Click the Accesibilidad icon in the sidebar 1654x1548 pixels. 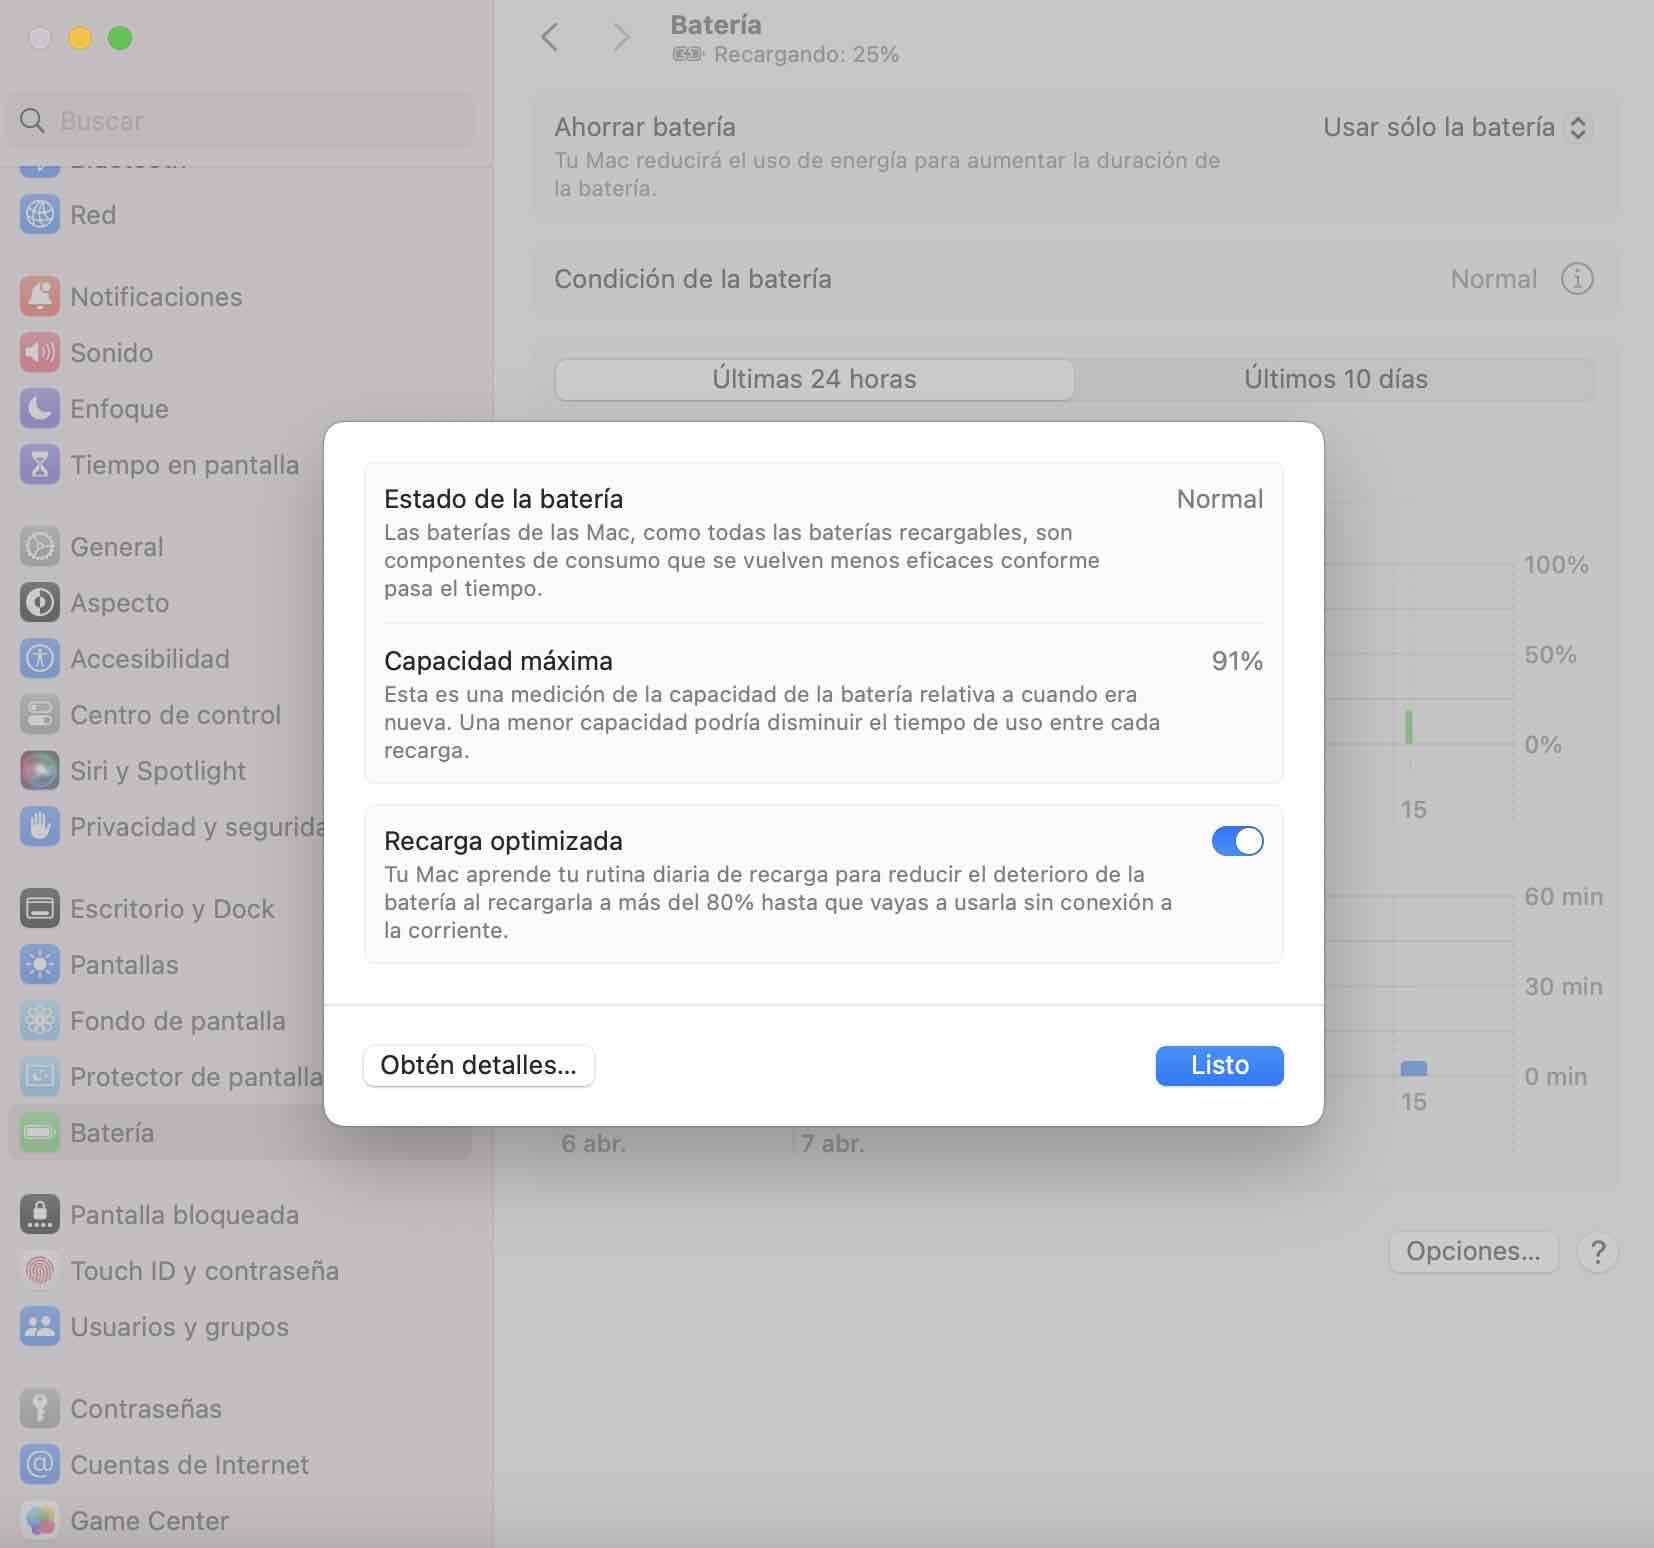[x=40, y=659]
